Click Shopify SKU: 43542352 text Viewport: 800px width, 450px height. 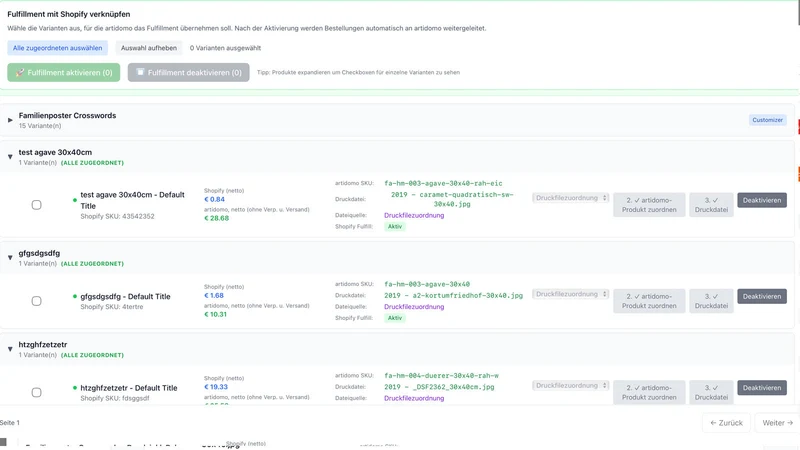(x=117, y=216)
